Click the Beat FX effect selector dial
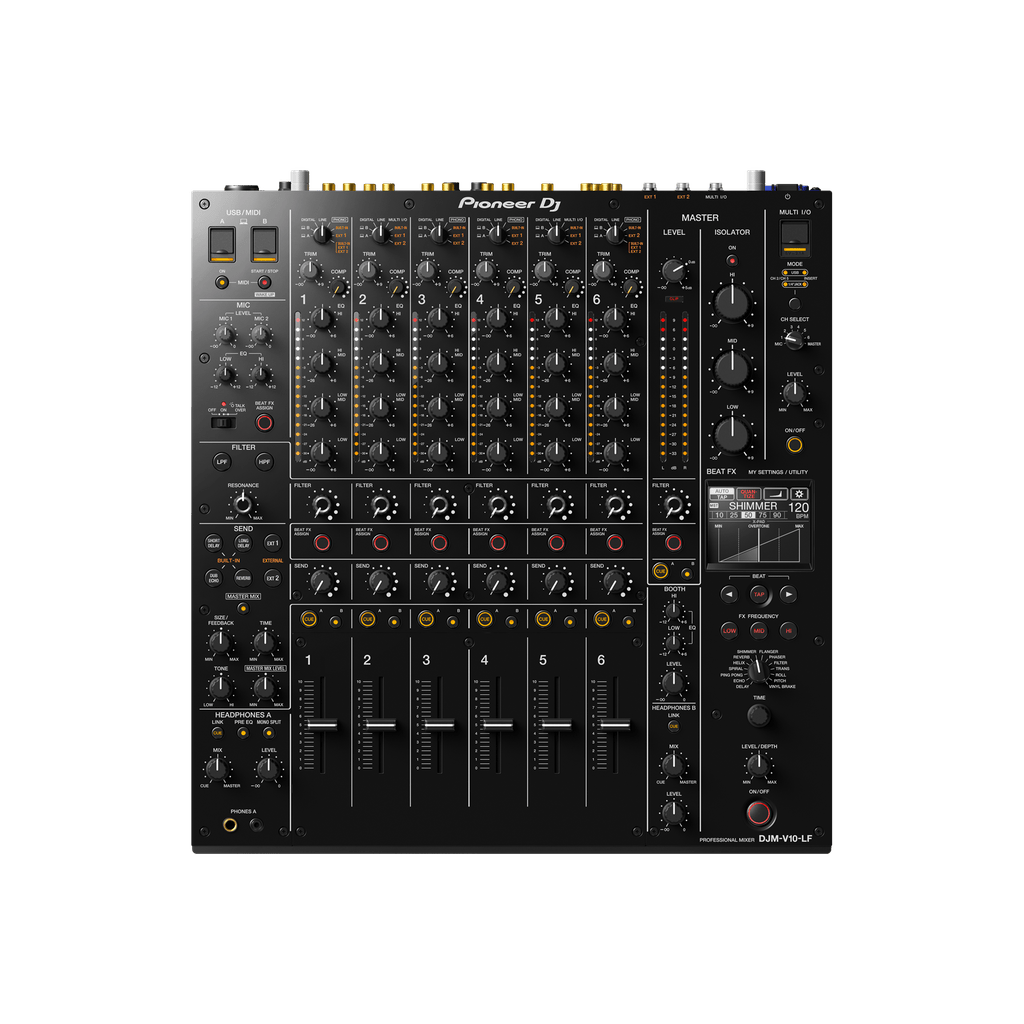Screen dimensions: 1024x1024 [758, 671]
